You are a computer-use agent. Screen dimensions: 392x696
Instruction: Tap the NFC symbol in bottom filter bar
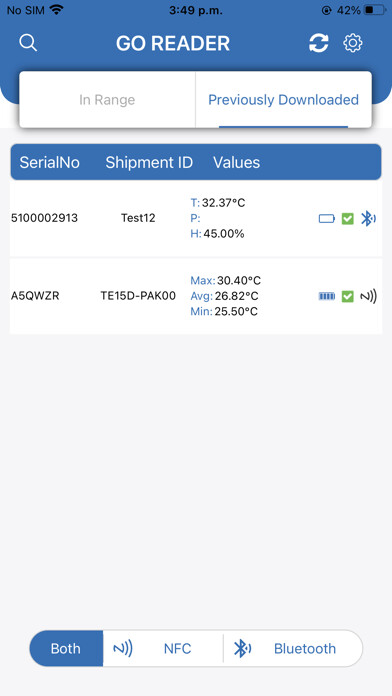[123, 649]
